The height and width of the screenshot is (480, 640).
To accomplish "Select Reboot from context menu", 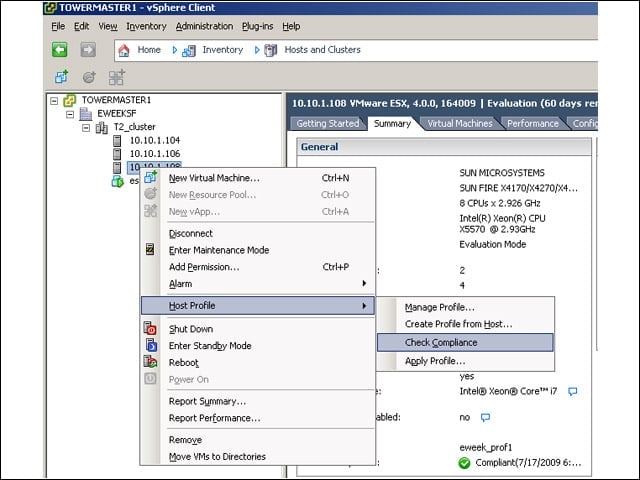I will [258, 362].
